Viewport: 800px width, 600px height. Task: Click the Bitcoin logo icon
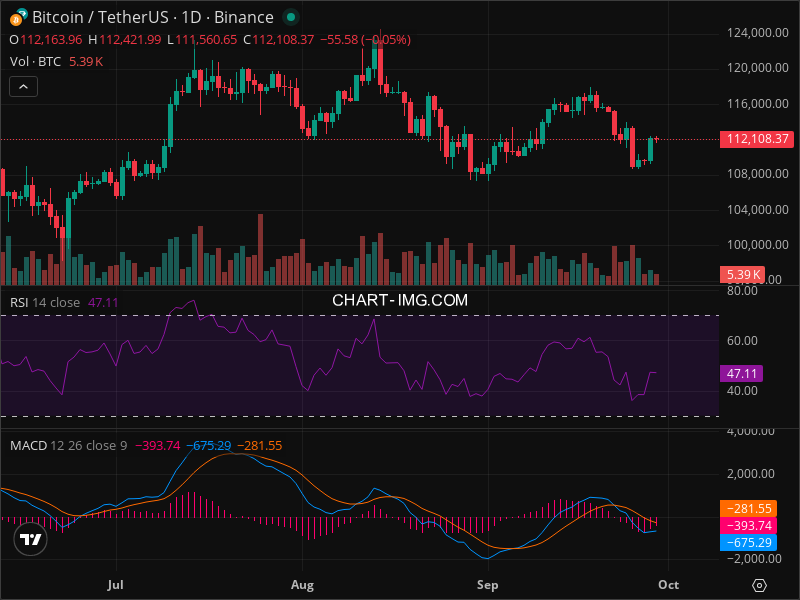[x=19, y=17]
